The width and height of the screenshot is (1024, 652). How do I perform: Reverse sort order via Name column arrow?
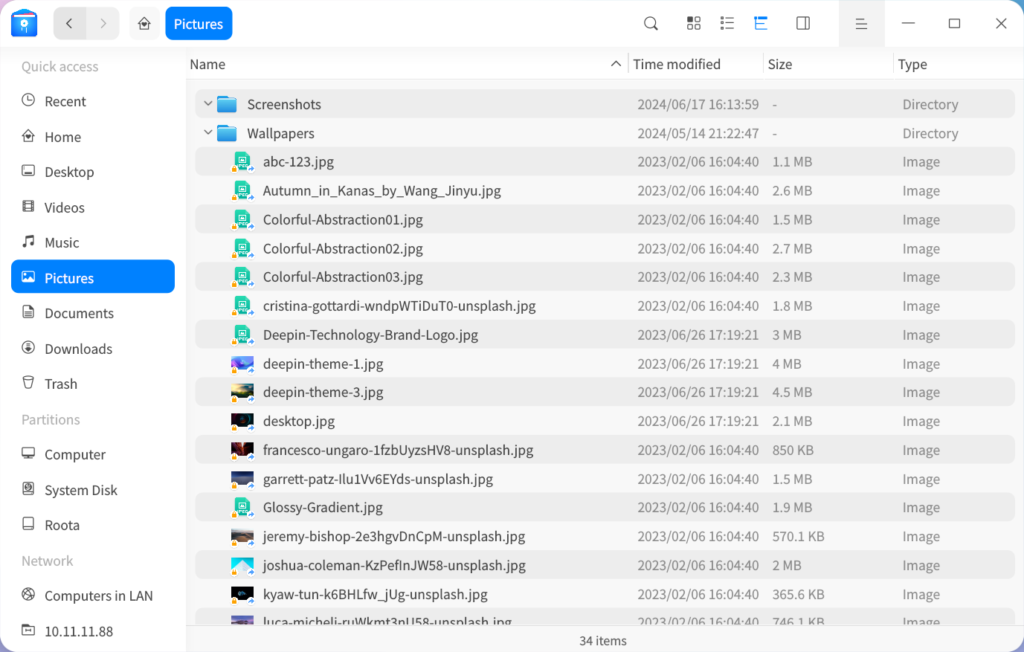[x=616, y=63]
